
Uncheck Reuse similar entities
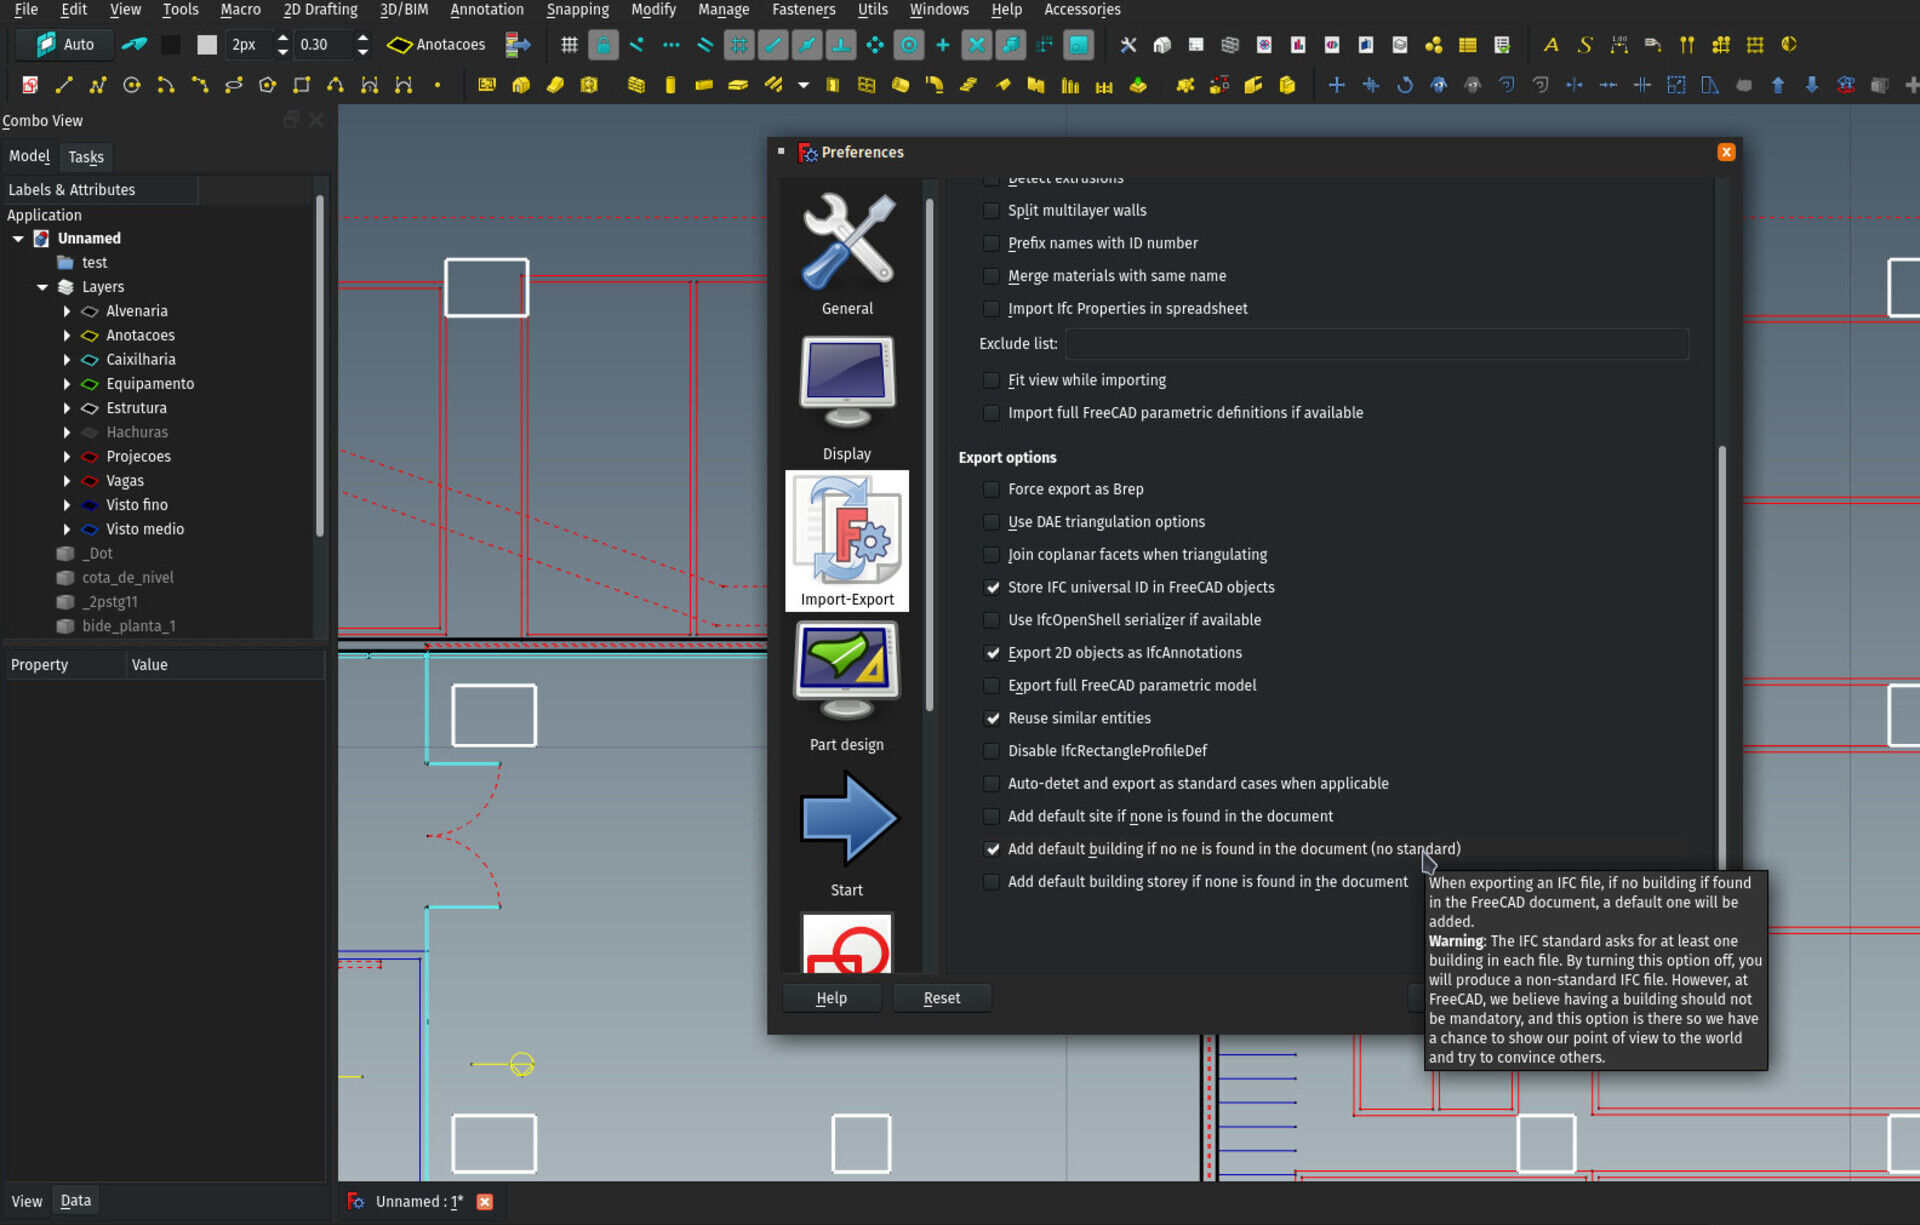(991, 719)
